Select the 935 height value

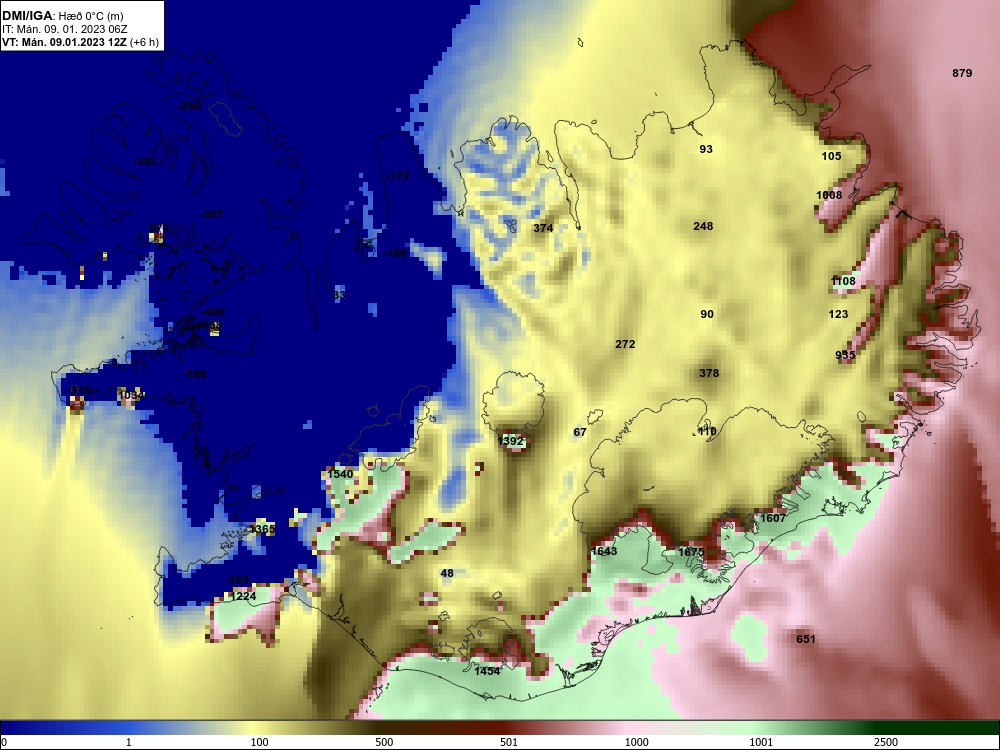(845, 356)
